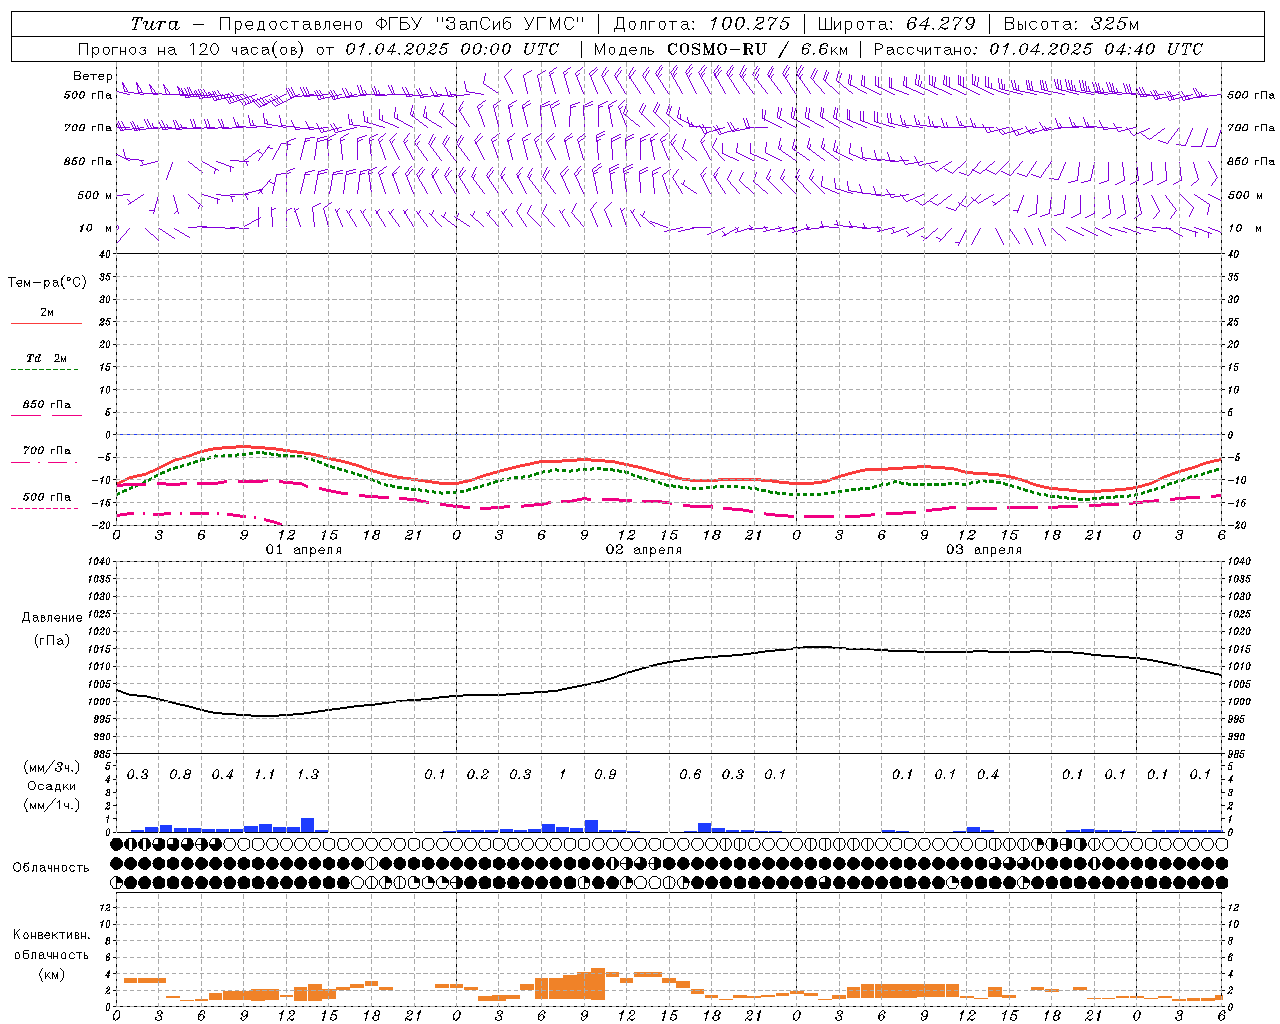1280x1024 pixels.
Task: Click the "Ветер" wind section label
Action: [92, 76]
